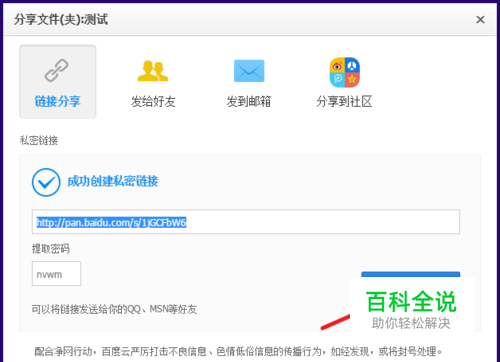This screenshot has width=500, height=362.
Task: Switch to the 分享到社区 tab label
Action: (344, 101)
